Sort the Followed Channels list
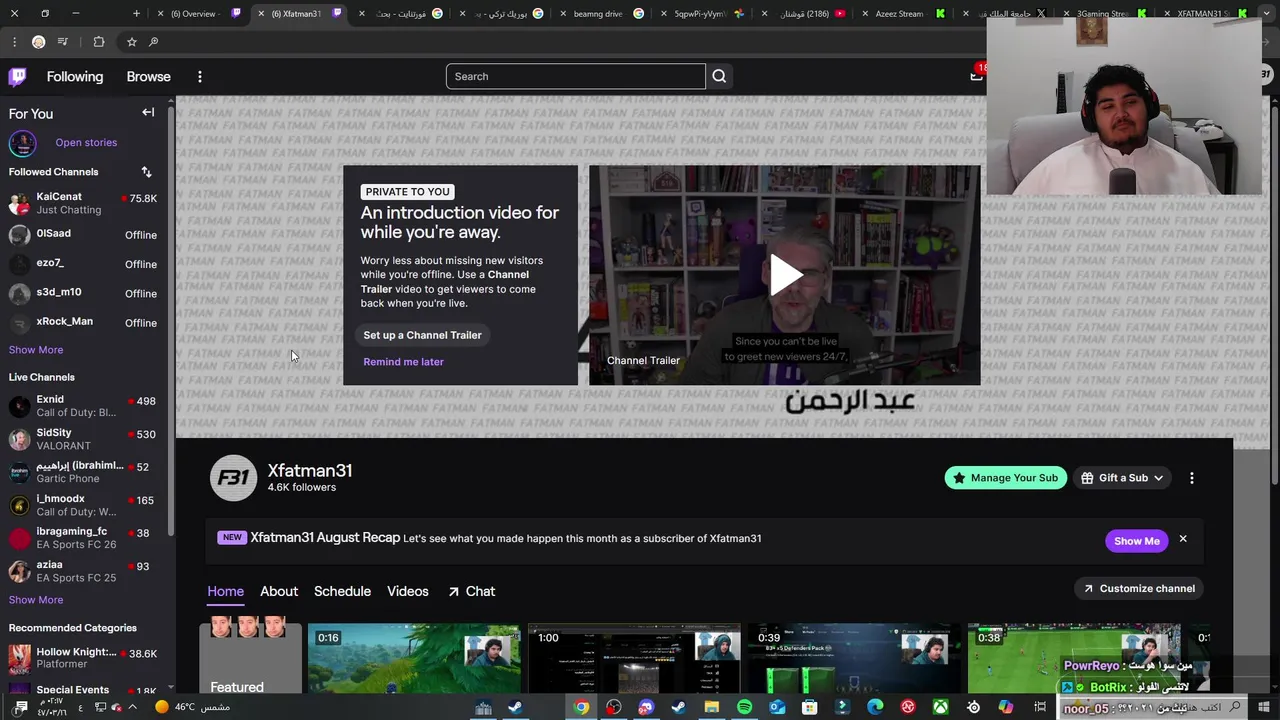 (146, 172)
